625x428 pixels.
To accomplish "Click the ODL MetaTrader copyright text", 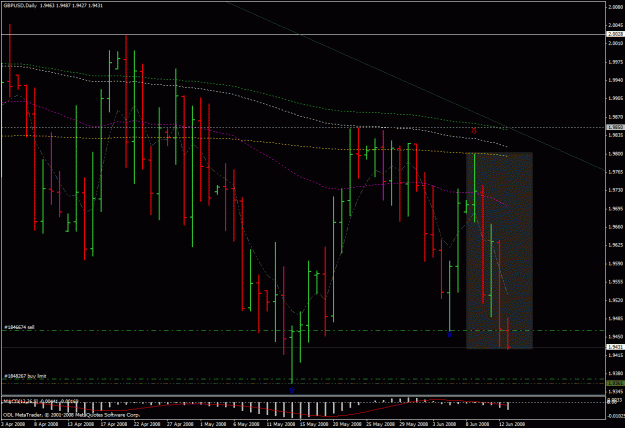I will click(x=72, y=415).
